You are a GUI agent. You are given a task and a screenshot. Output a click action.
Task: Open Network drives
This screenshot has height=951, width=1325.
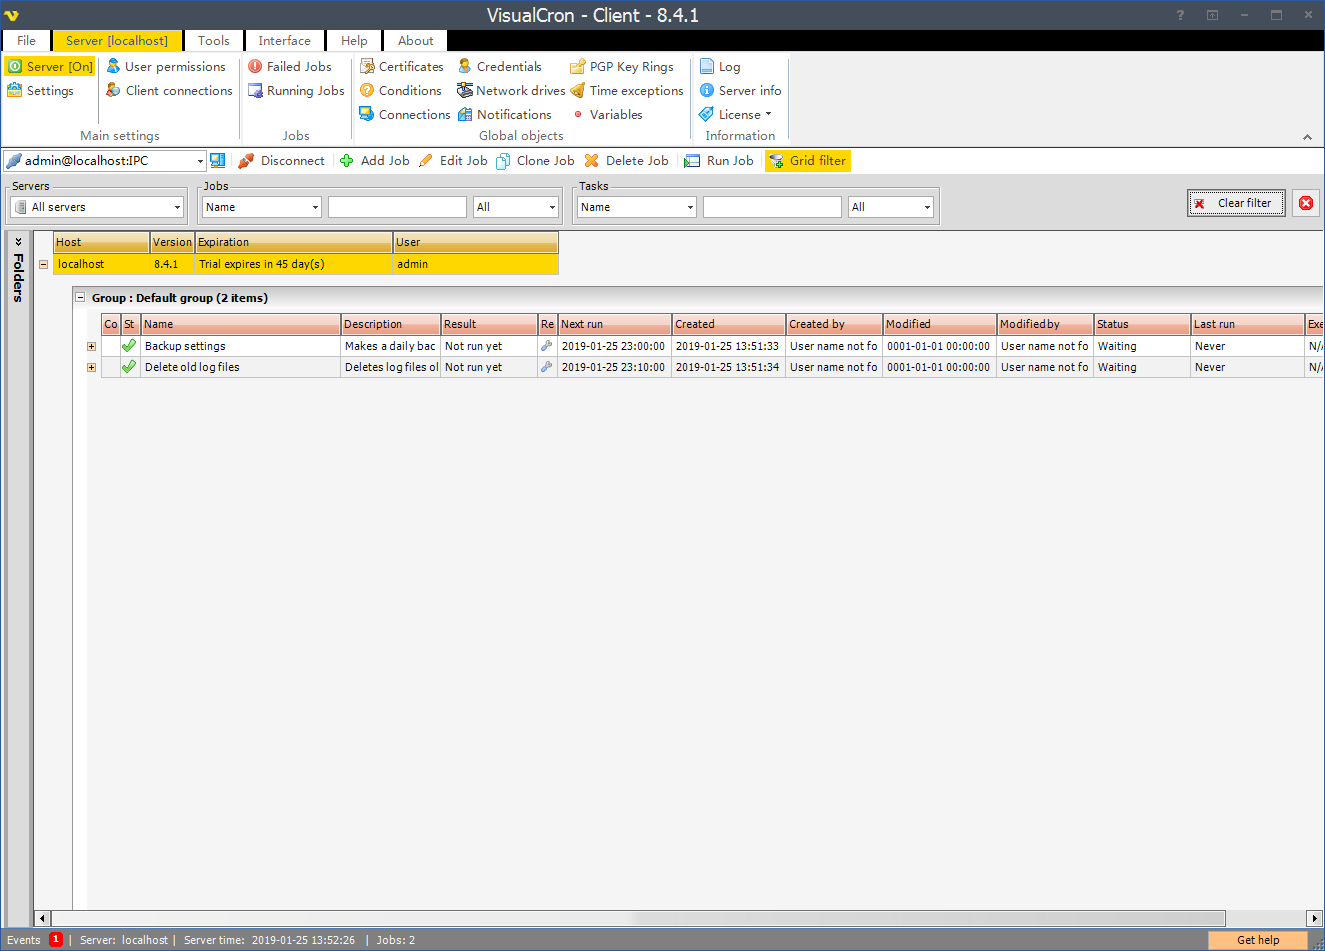(x=511, y=90)
